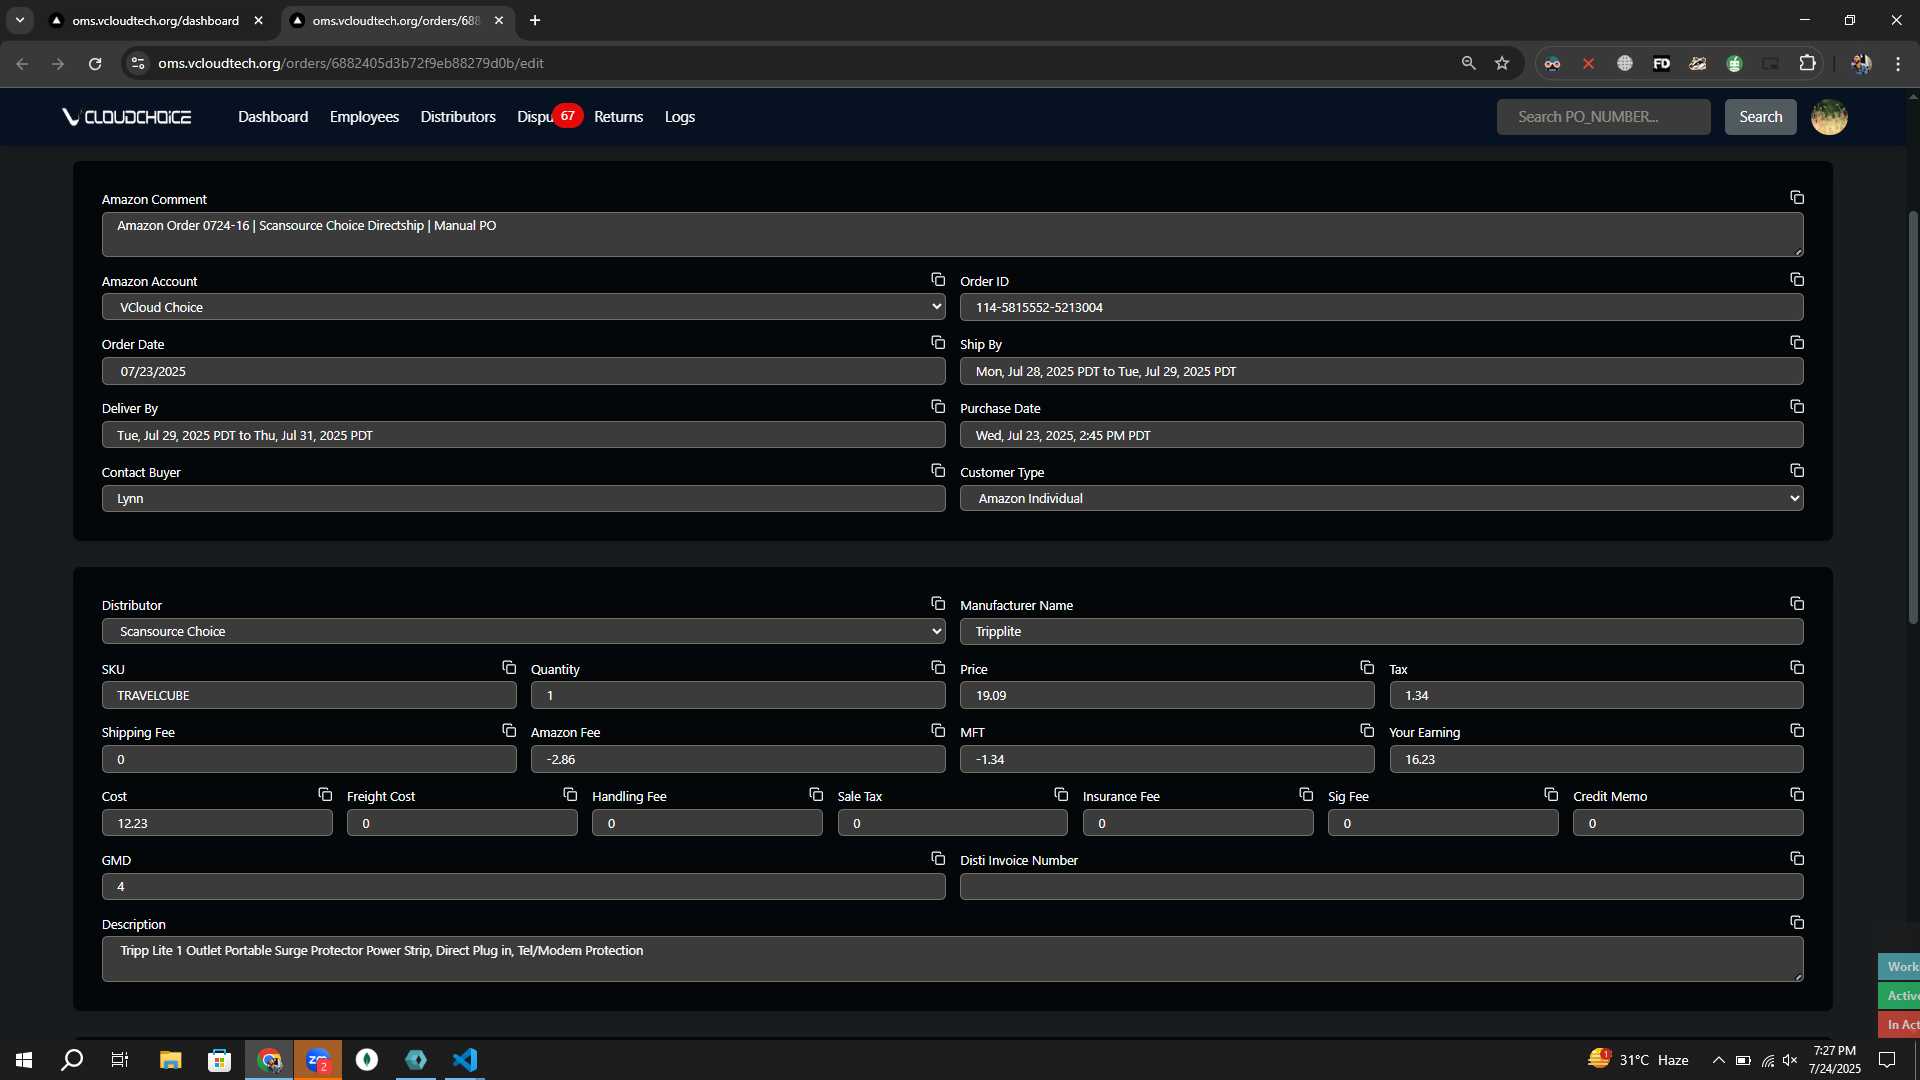Open the browser tab search dropdown
Image resolution: width=1920 pixels, height=1080 pixels.
(x=20, y=20)
